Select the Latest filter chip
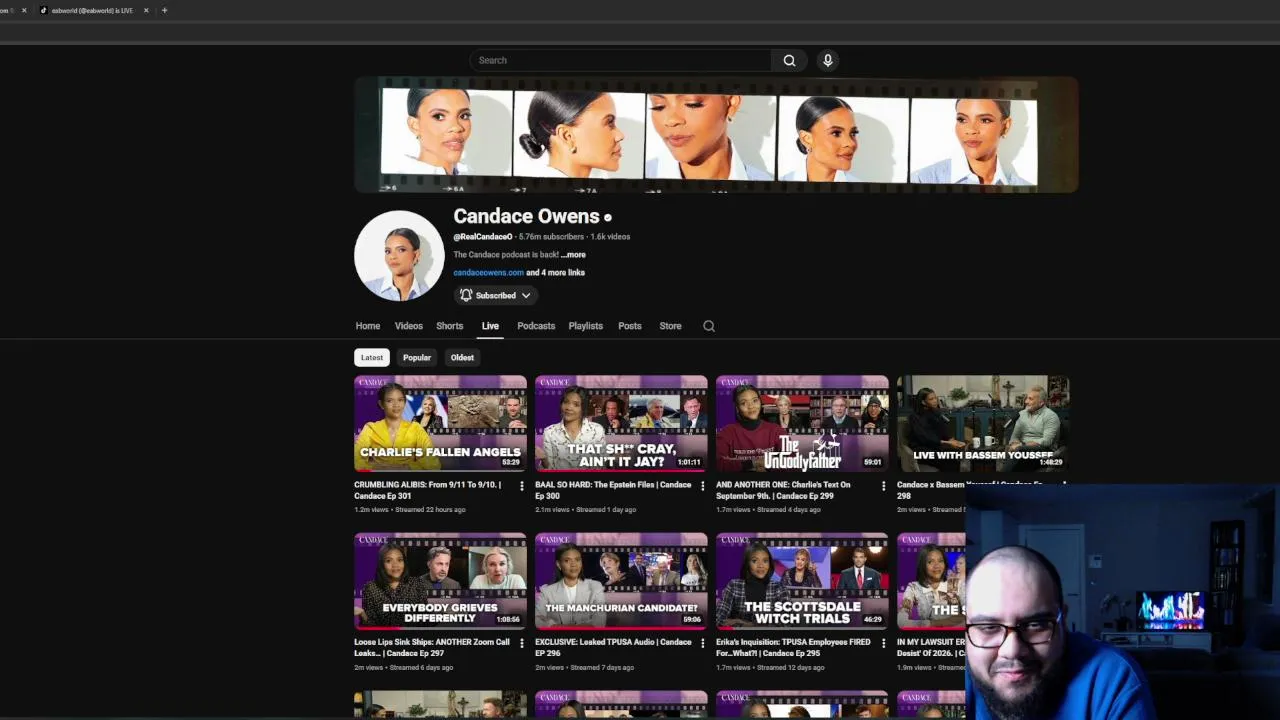1280x720 pixels. pyautogui.click(x=372, y=357)
